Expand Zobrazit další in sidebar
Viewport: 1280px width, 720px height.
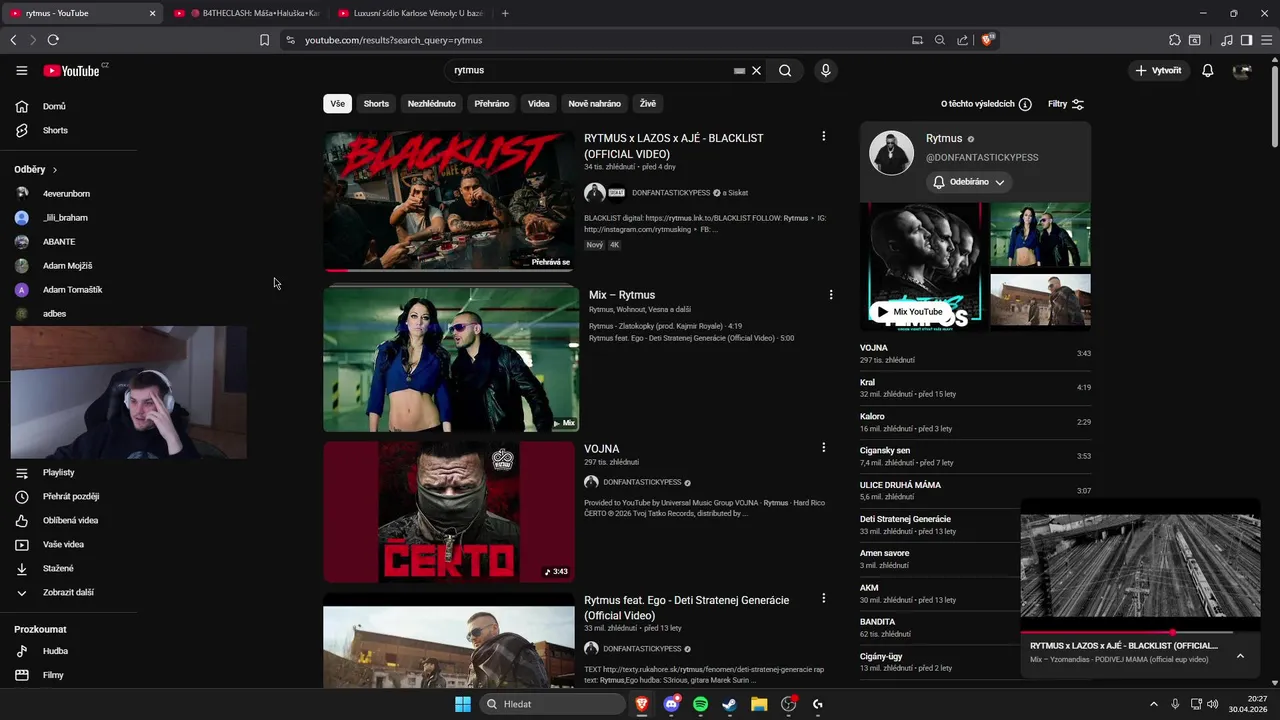tap(68, 592)
